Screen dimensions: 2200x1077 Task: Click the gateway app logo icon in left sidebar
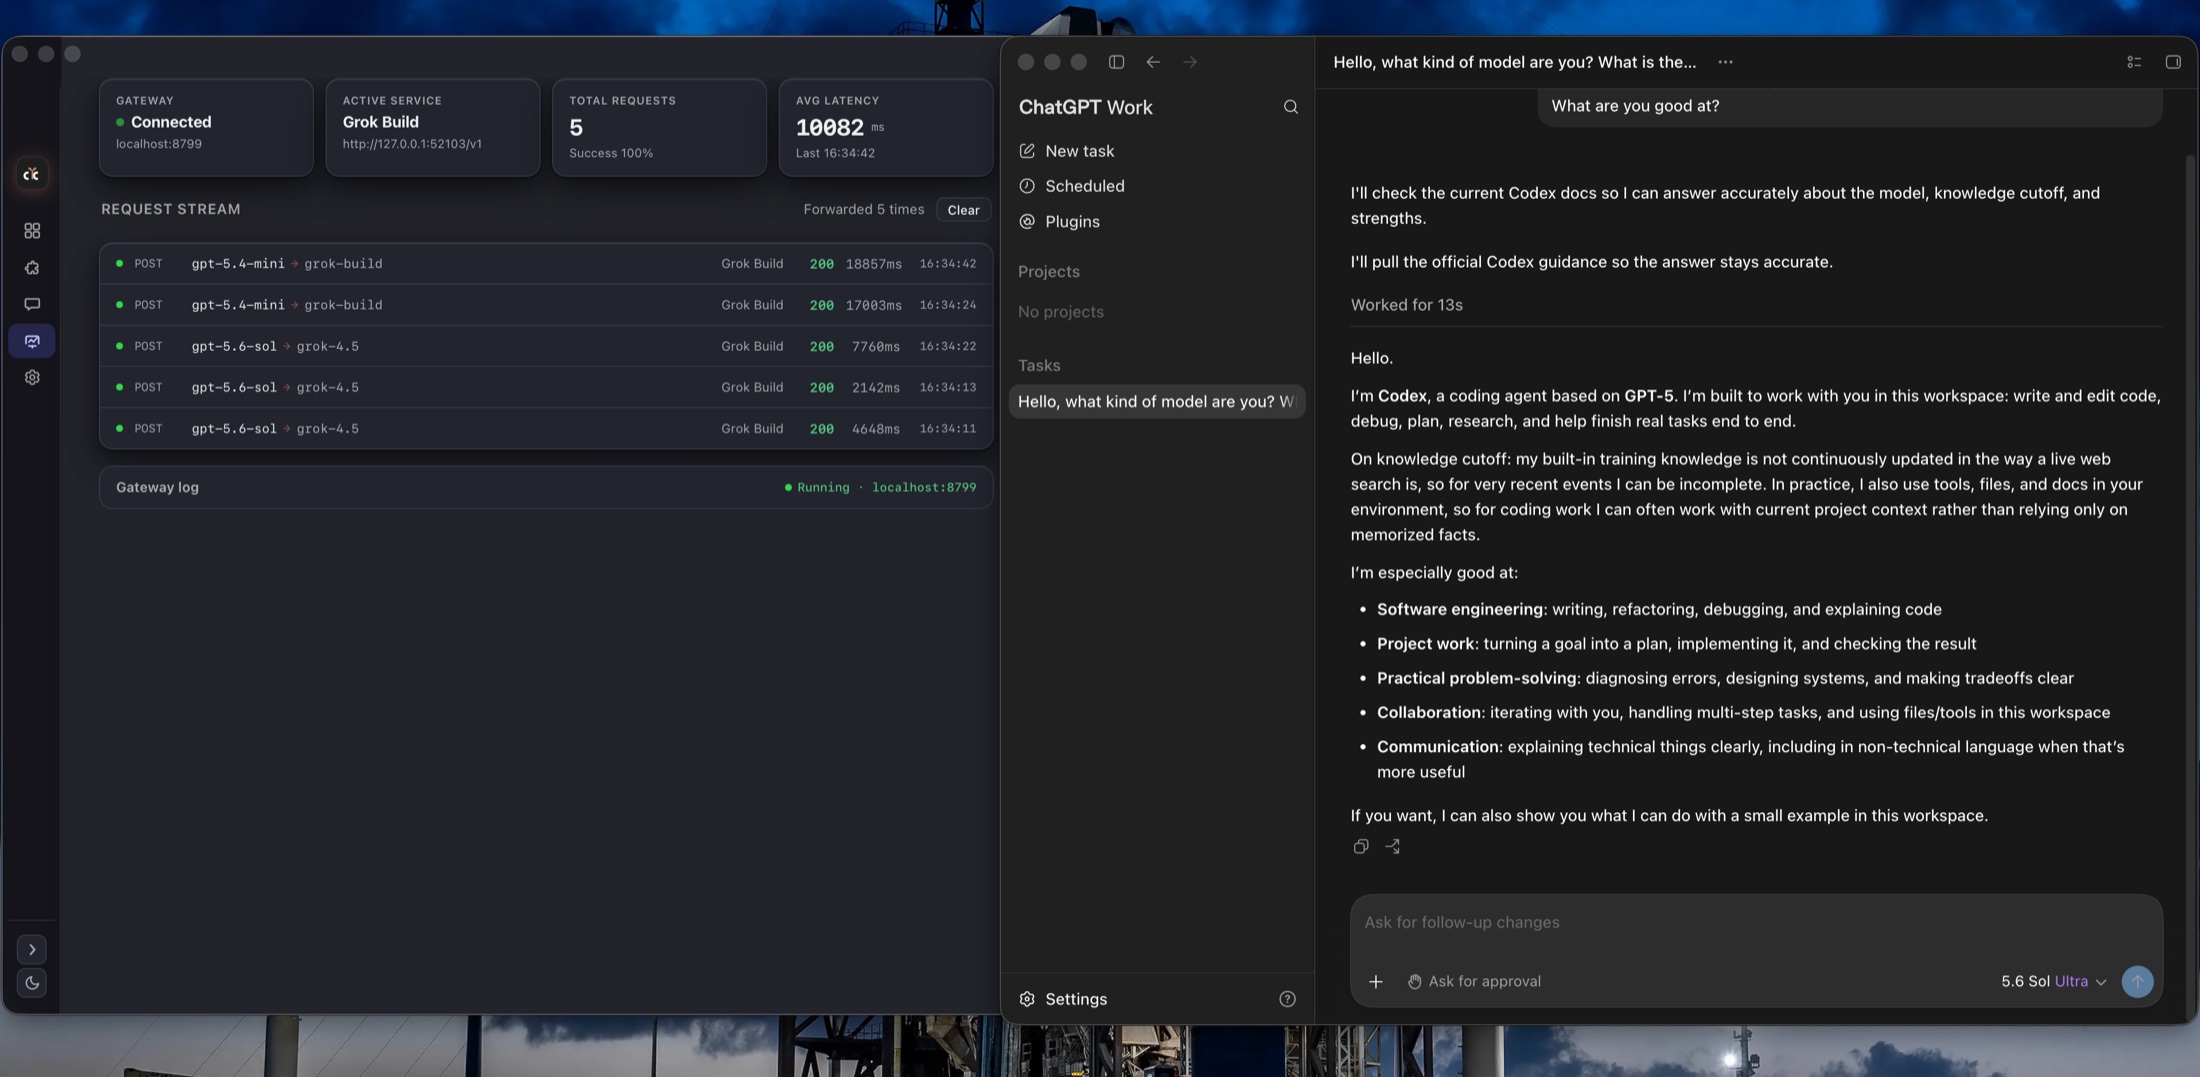[31, 174]
